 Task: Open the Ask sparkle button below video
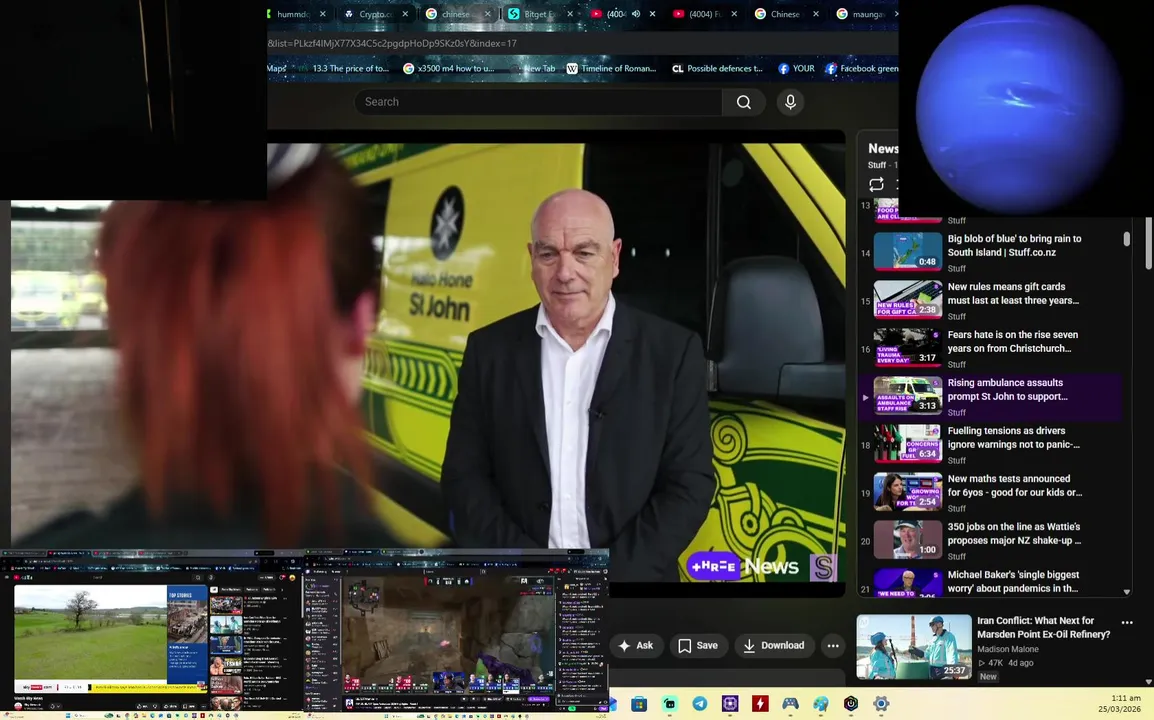coord(636,646)
